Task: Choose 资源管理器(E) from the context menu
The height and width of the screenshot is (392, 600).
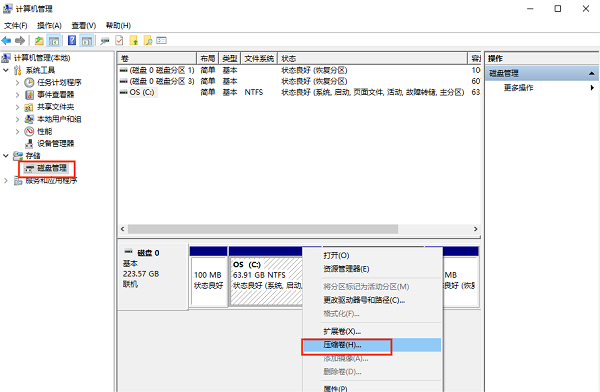Action: click(x=346, y=269)
